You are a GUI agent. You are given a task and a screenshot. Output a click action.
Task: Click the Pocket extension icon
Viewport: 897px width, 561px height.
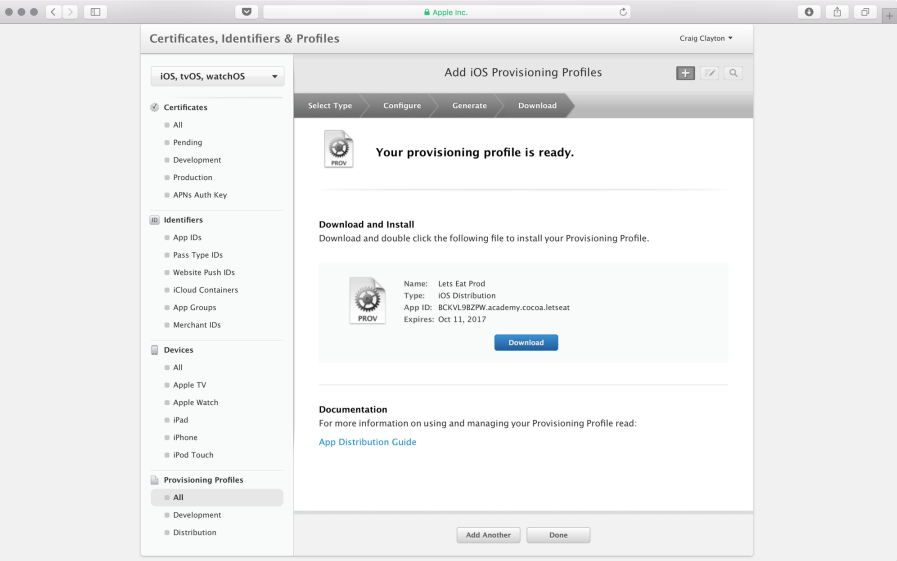click(247, 11)
